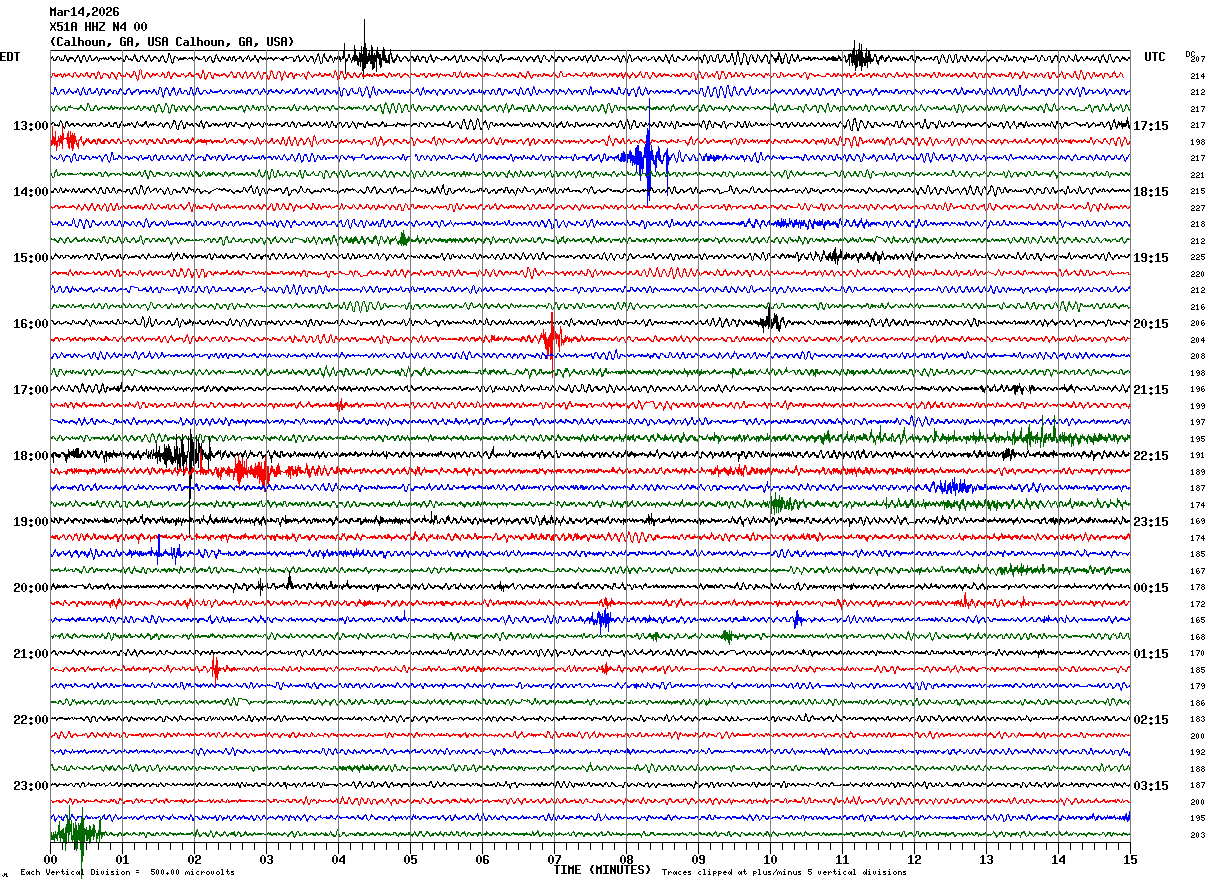Click the 23:00 EDT row label
The image size is (1210, 886).
[x=31, y=786]
